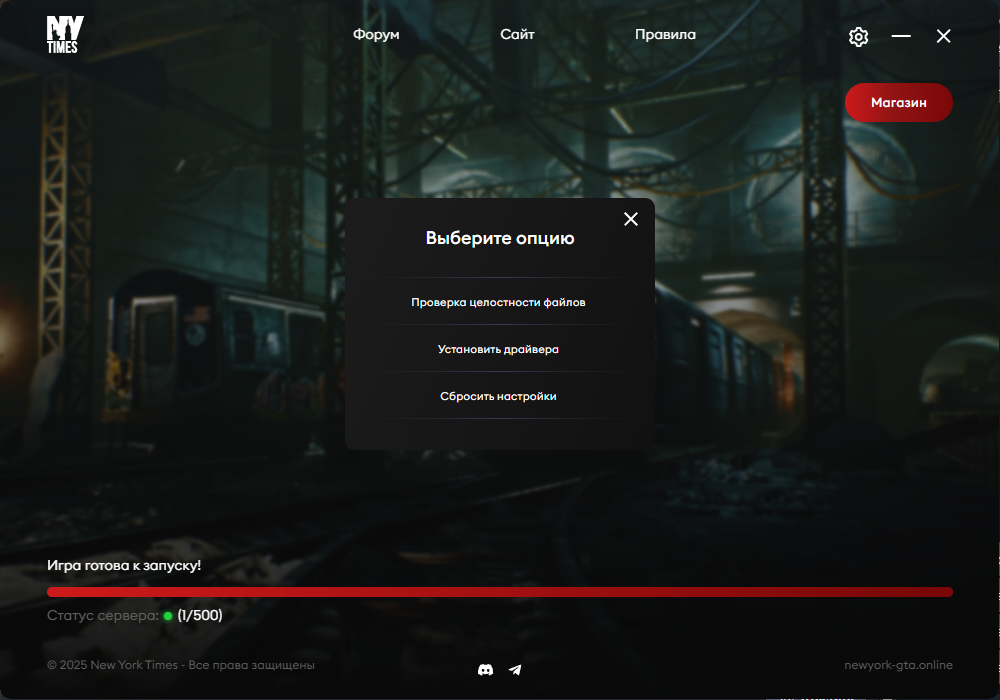Open the Discord server link icon
The height and width of the screenshot is (700, 1000).
pos(486,670)
